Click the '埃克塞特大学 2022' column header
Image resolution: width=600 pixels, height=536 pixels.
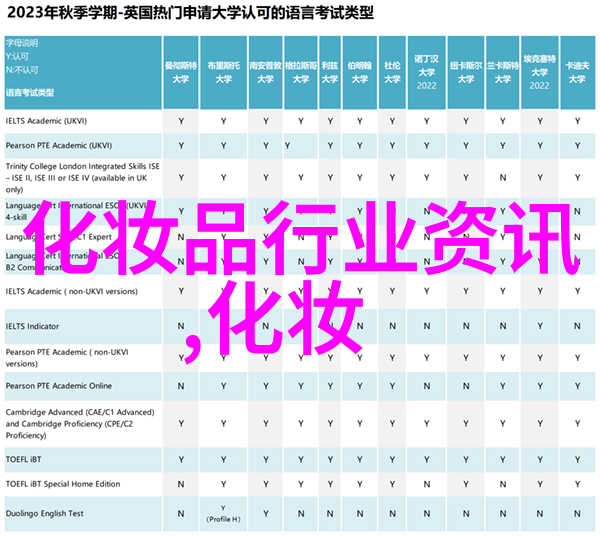click(540, 73)
